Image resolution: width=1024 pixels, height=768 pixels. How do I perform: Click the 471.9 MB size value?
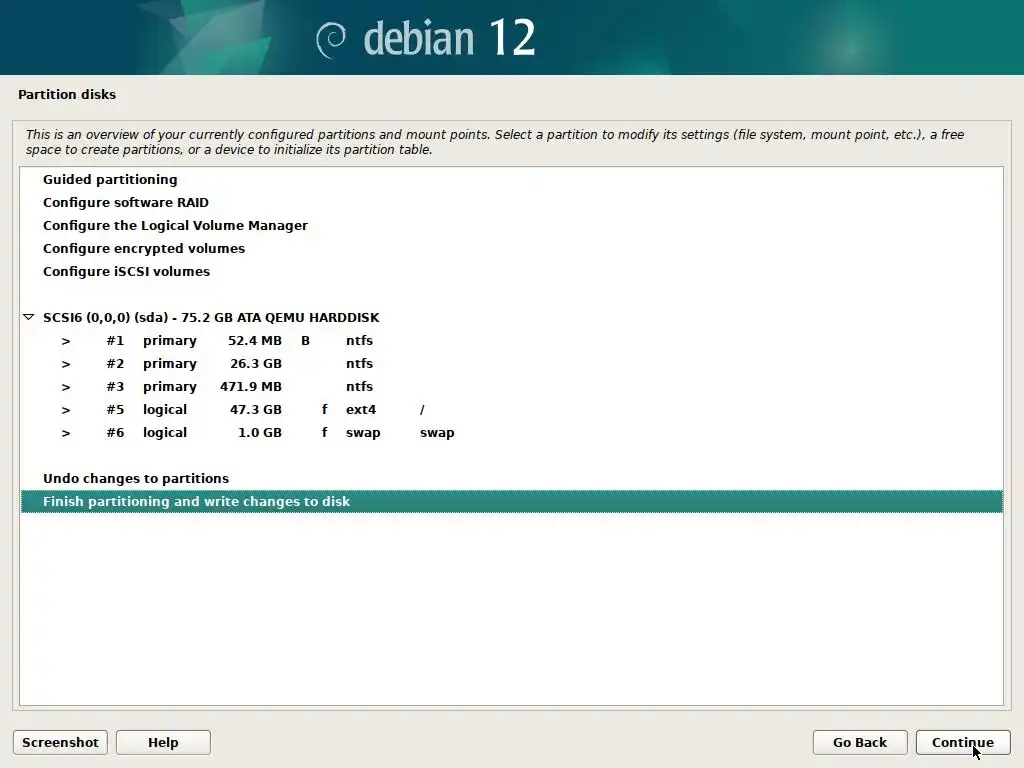pos(251,386)
